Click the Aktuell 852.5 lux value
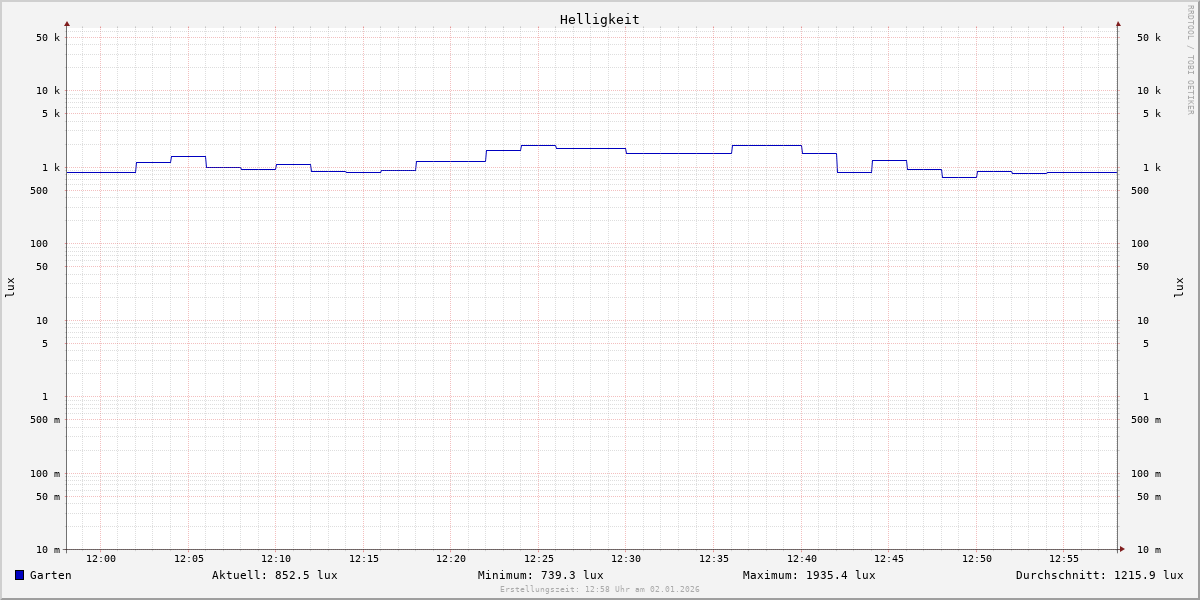The image size is (1200, 600). [x=274, y=575]
